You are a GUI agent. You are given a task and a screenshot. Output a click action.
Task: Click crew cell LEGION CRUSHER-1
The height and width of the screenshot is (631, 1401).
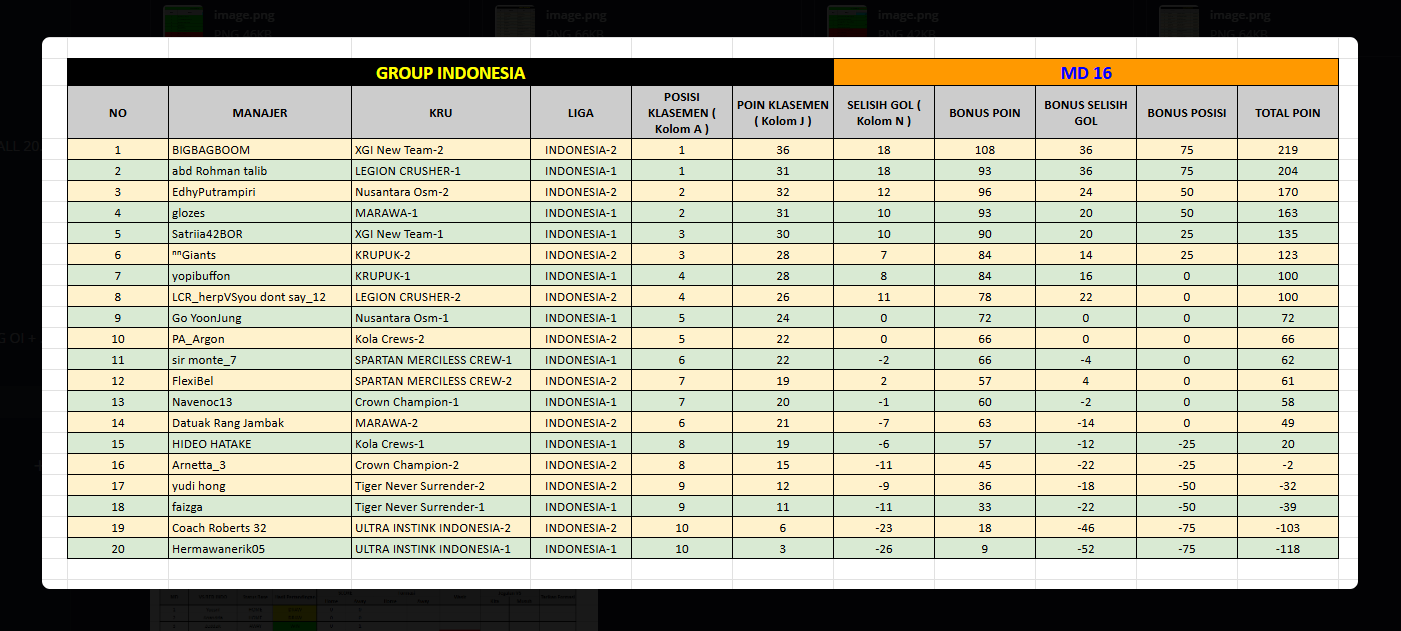[441, 171]
